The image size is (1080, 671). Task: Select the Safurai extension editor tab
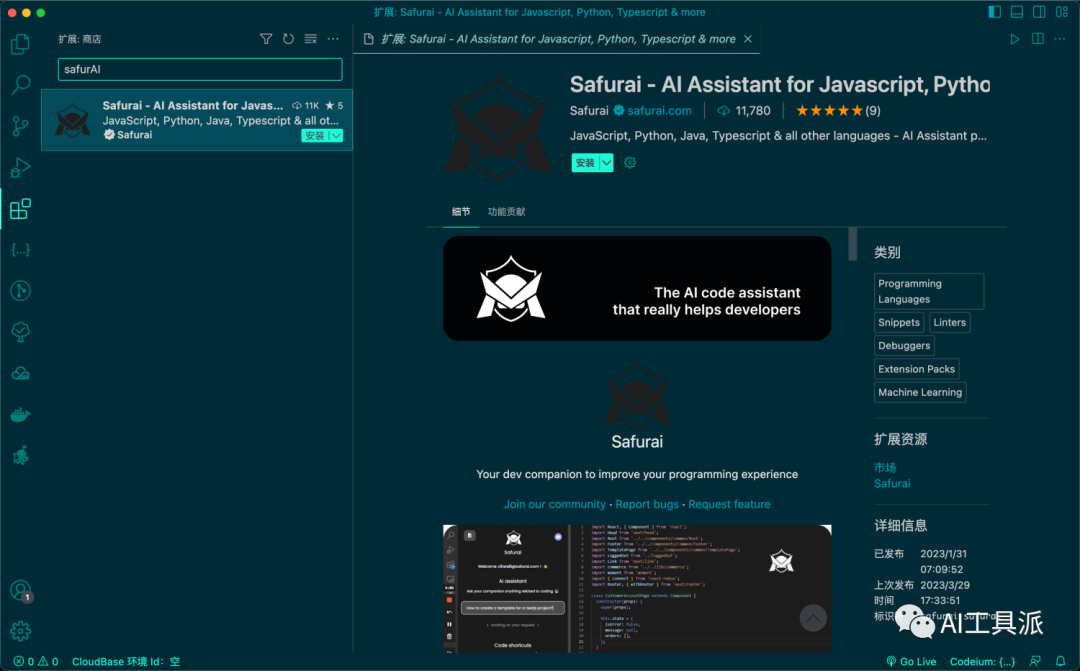click(557, 39)
